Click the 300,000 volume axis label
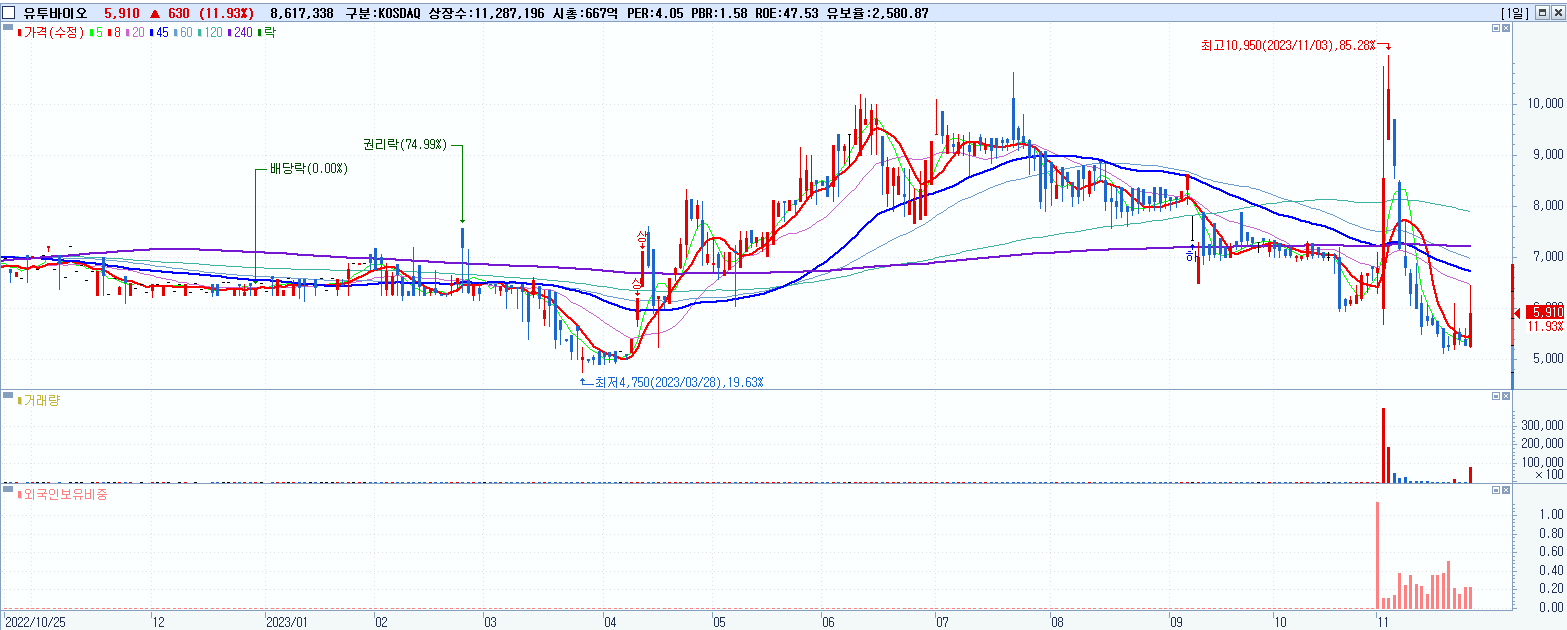 point(1541,425)
